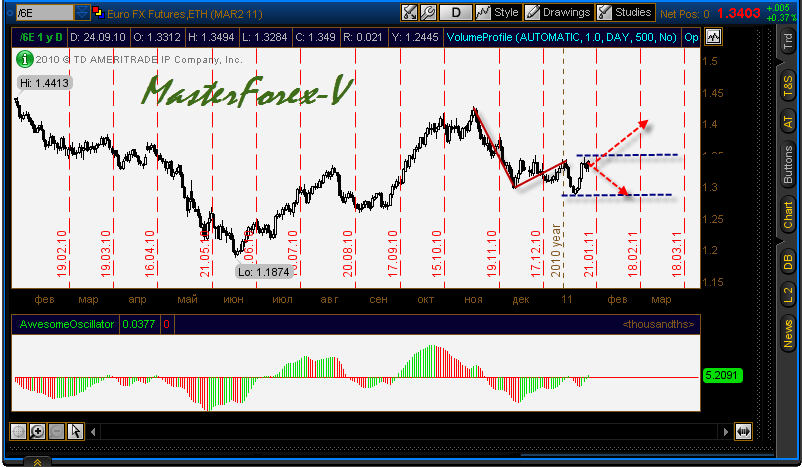This screenshot has height=467, width=802.
Task: Click the crosshair pan tool icon
Action: coord(18,431)
